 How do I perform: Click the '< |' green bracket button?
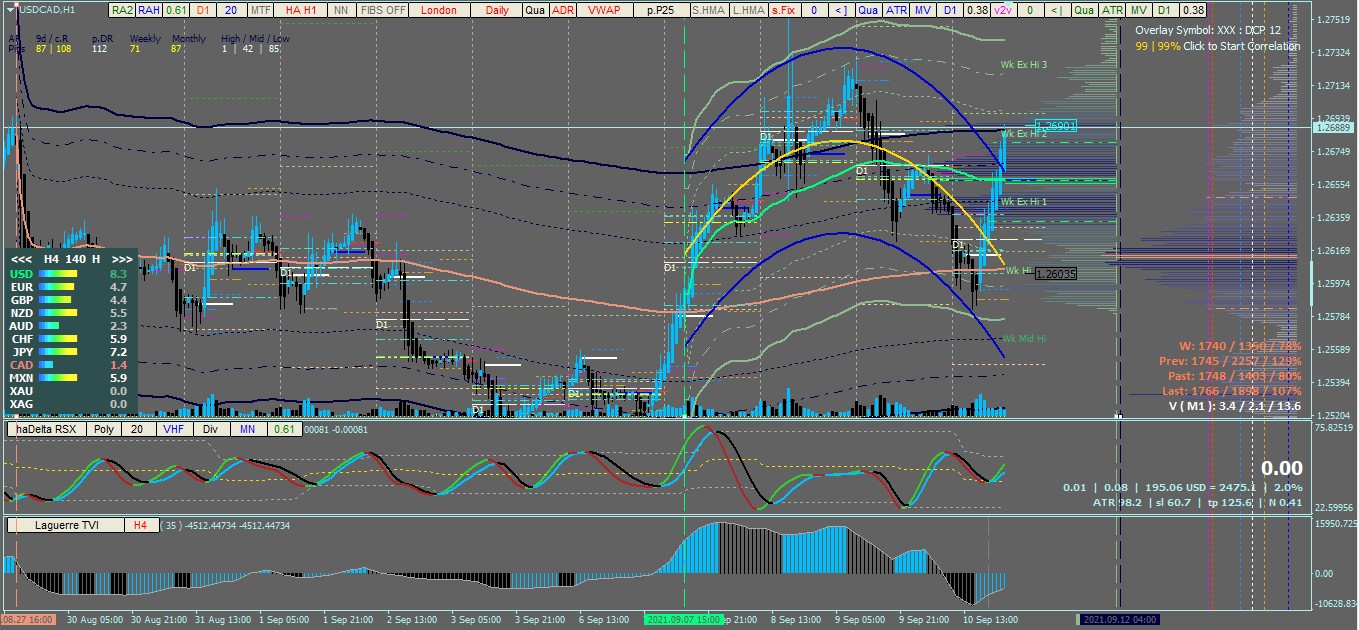click(x=1059, y=10)
